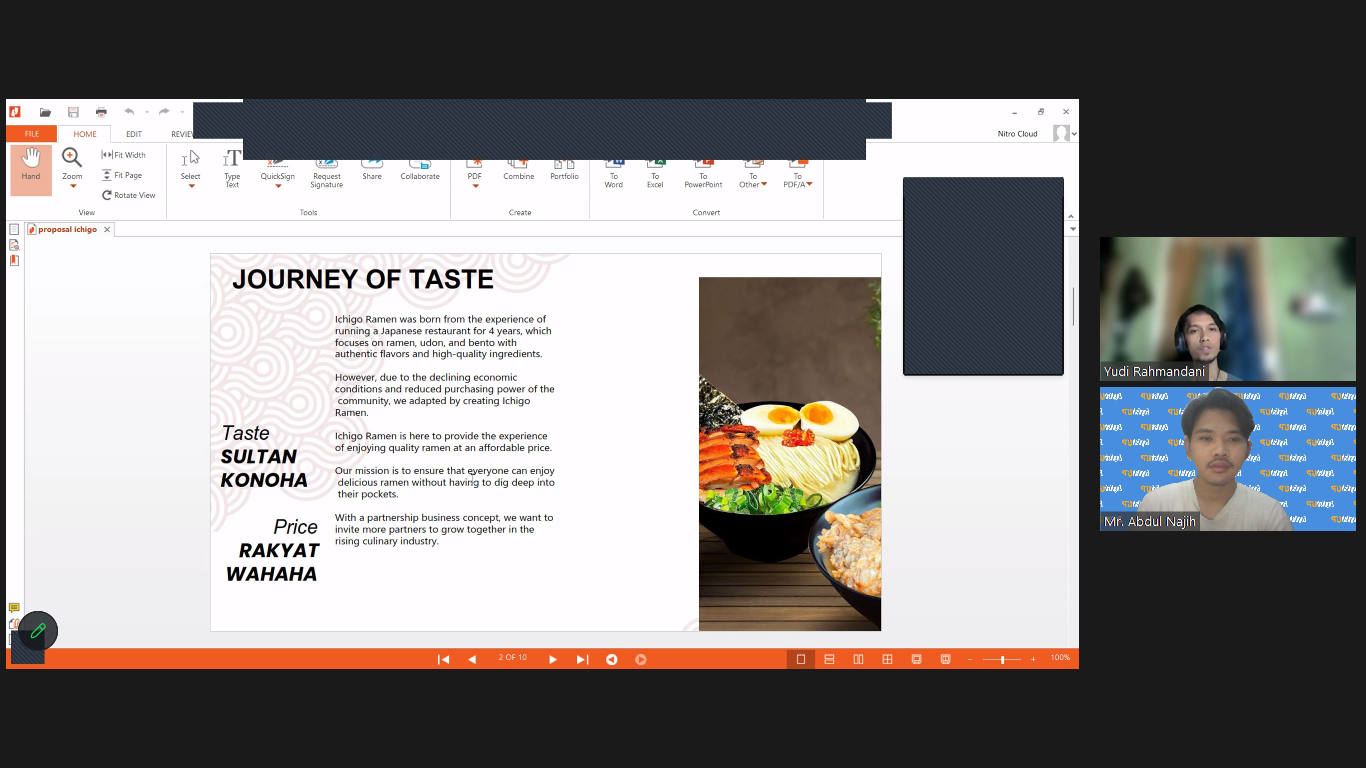Switch to the EDIT ribbon tab
Screen dimensions: 1366x768
[134, 134]
